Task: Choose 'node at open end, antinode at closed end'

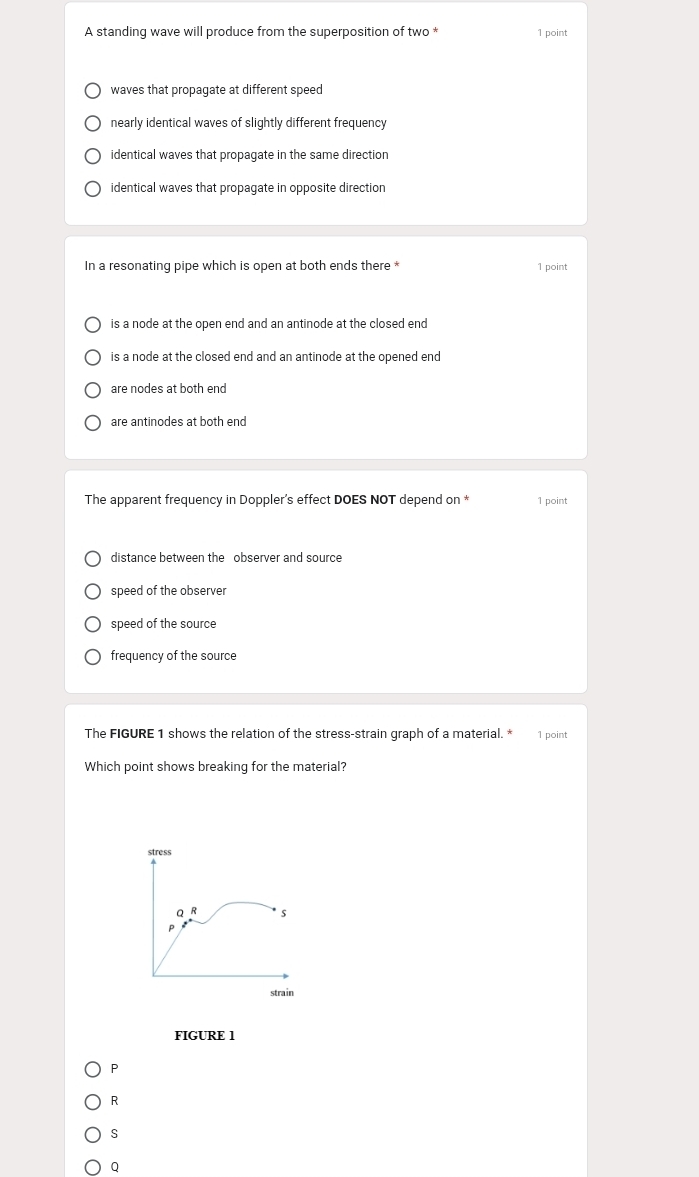Action: (93, 325)
